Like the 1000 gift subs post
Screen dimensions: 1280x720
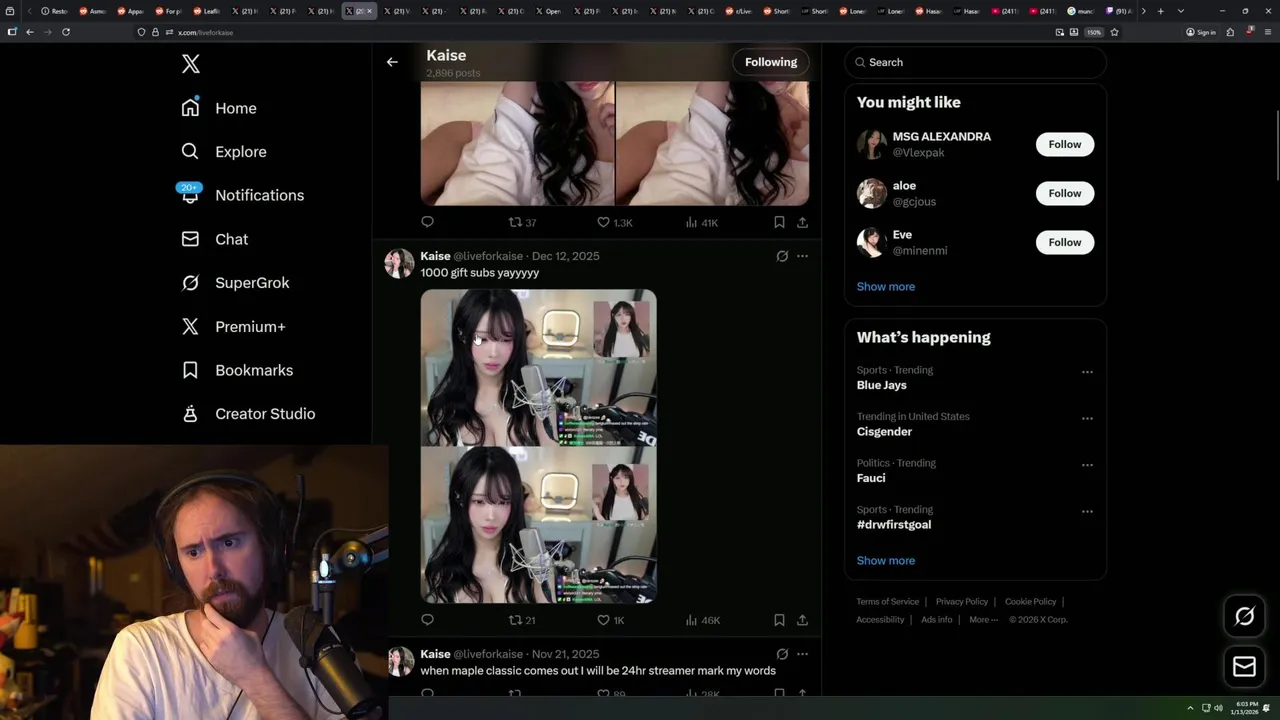(x=610, y=620)
